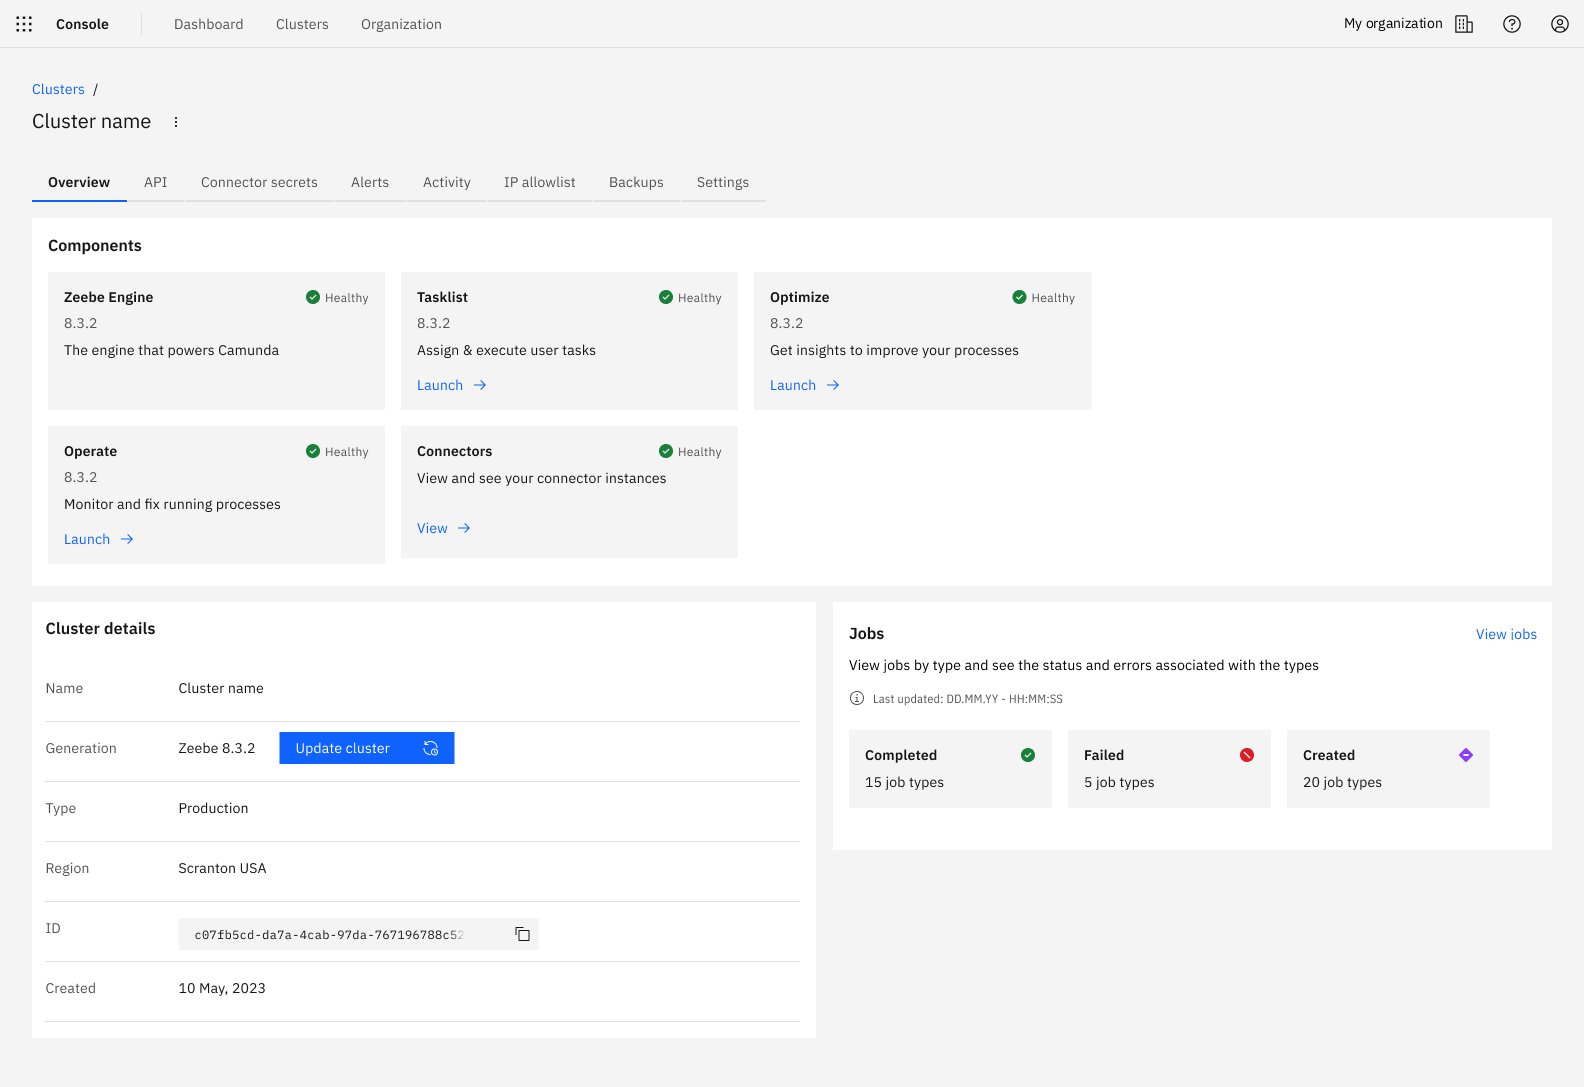Open the app switcher grid icon
Viewport: 1584px width, 1087px height.
tap(24, 24)
